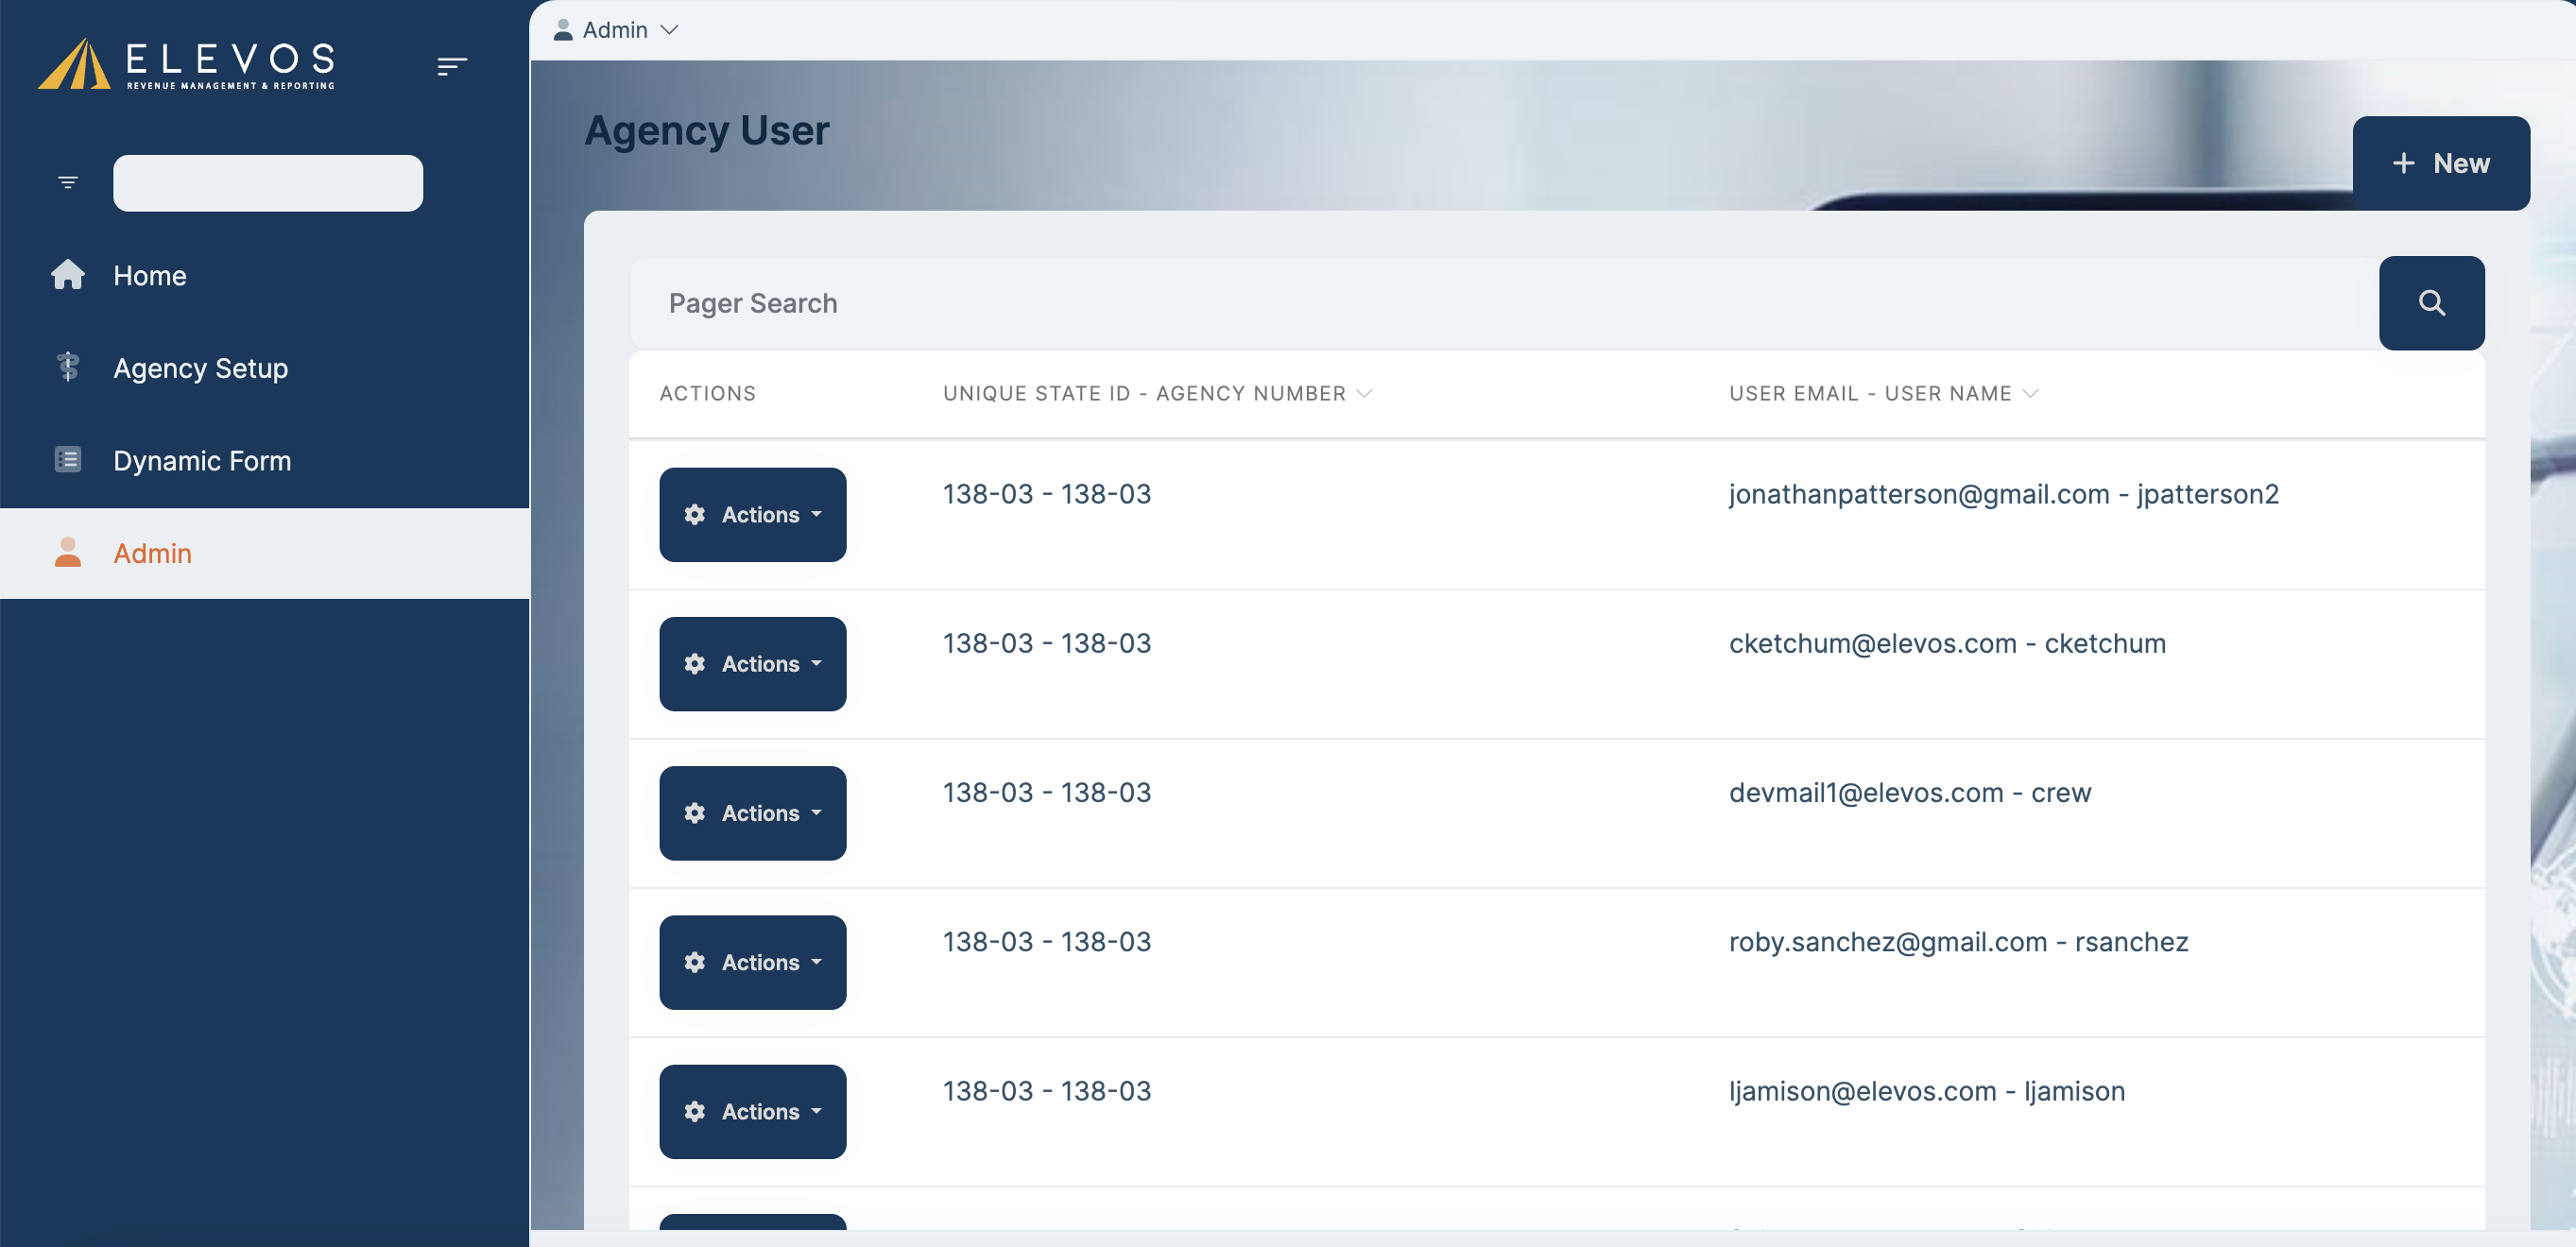Open the Agency Setup menu item
Image resolution: width=2576 pixels, height=1247 pixels.
click(x=200, y=368)
